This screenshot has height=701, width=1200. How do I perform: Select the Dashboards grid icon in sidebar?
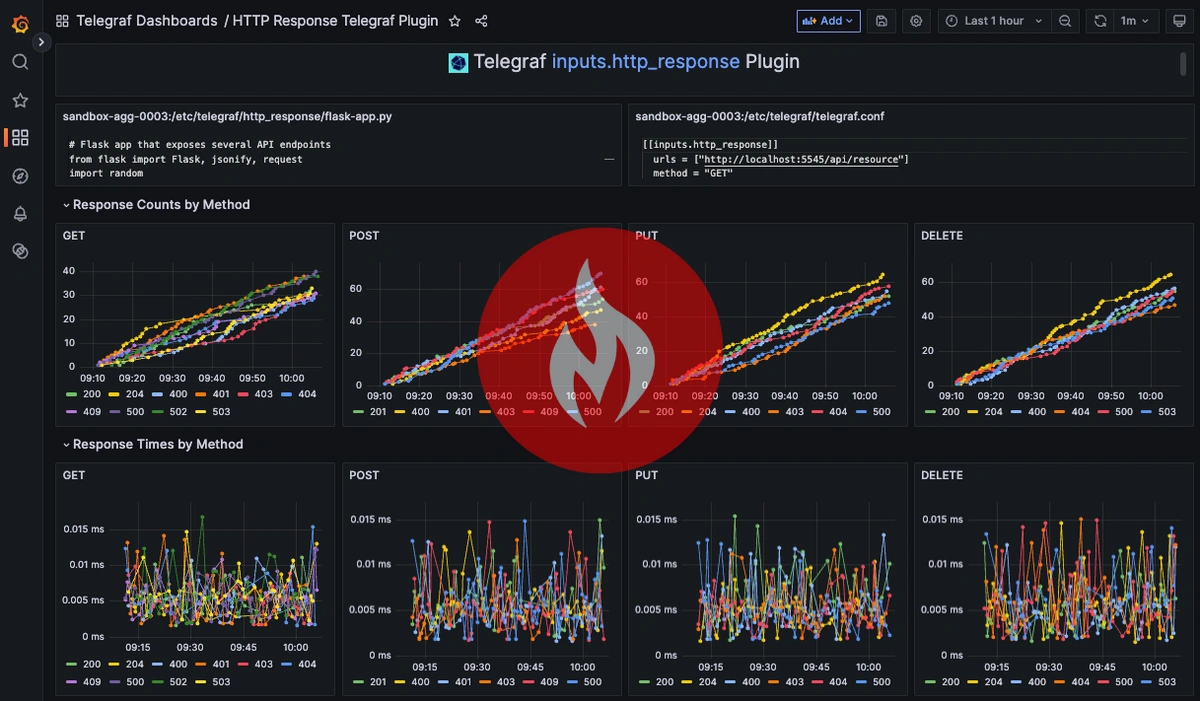click(x=20, y=137)
